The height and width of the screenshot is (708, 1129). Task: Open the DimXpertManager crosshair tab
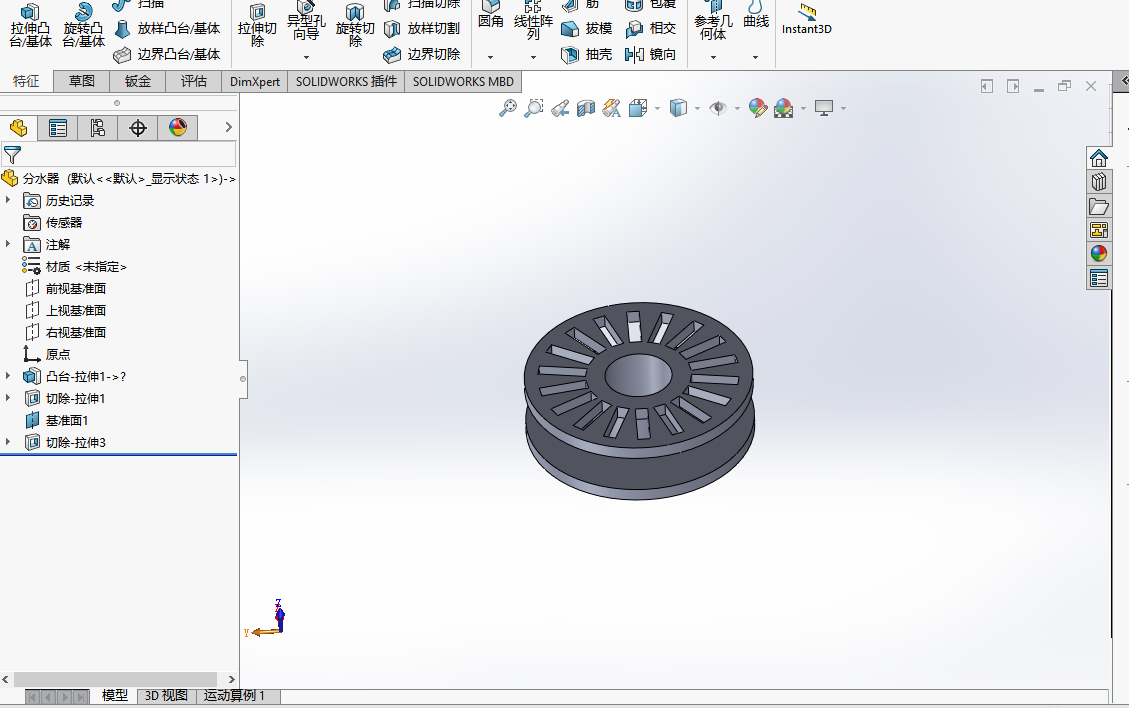click(138, 128)
